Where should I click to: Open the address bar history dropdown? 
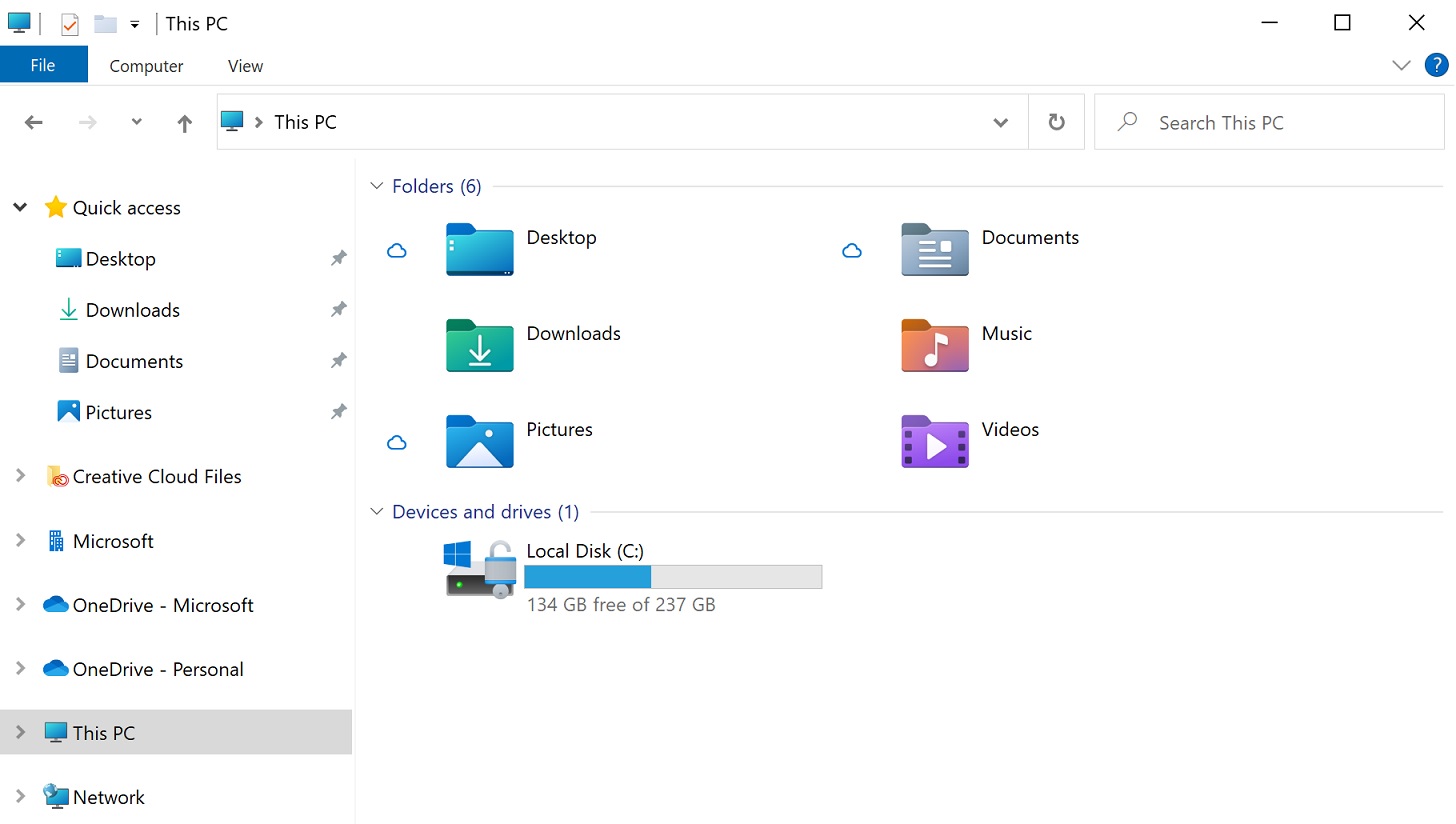(1000, 122)
